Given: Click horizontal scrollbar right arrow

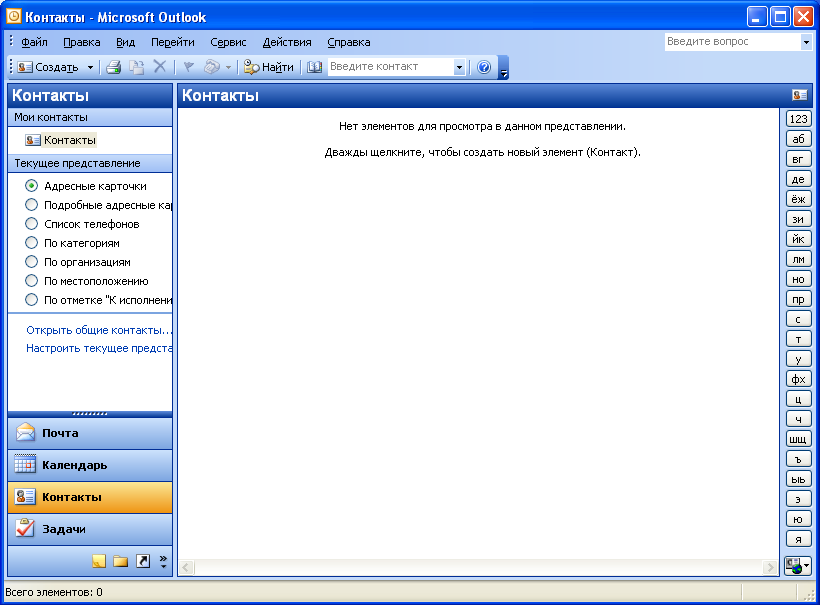Looking at the screenshot, I should [x=770, y=567].
